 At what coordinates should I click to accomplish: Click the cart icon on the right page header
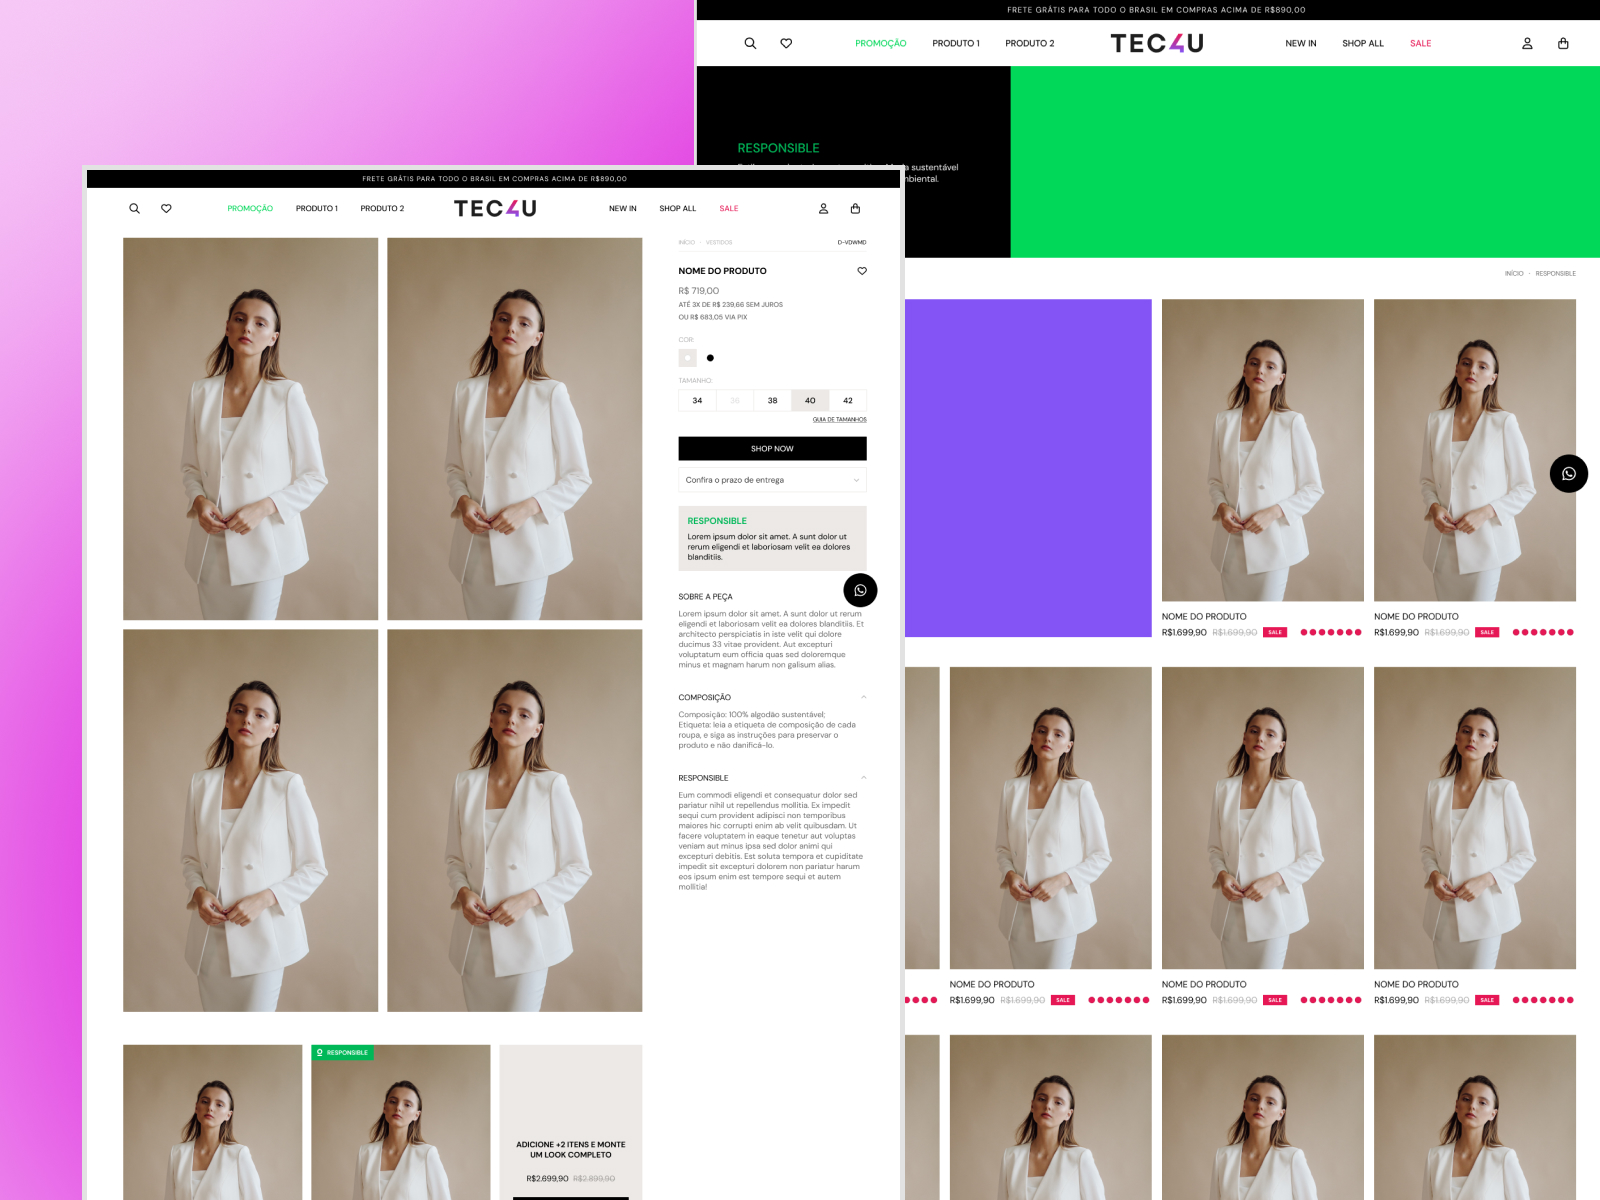(1562, 43)
